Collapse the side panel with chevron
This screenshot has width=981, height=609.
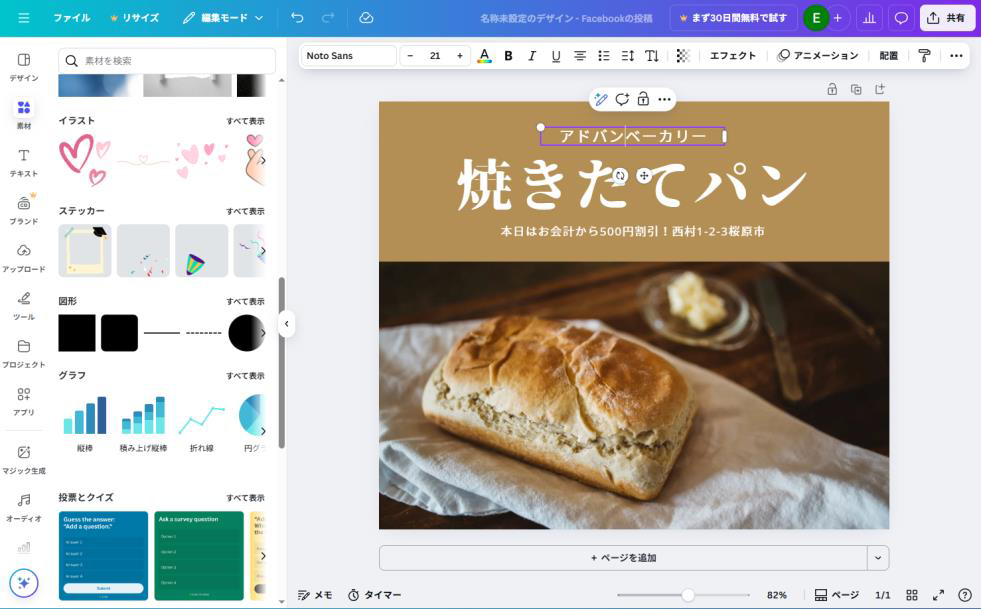click(x=287, y=324)
